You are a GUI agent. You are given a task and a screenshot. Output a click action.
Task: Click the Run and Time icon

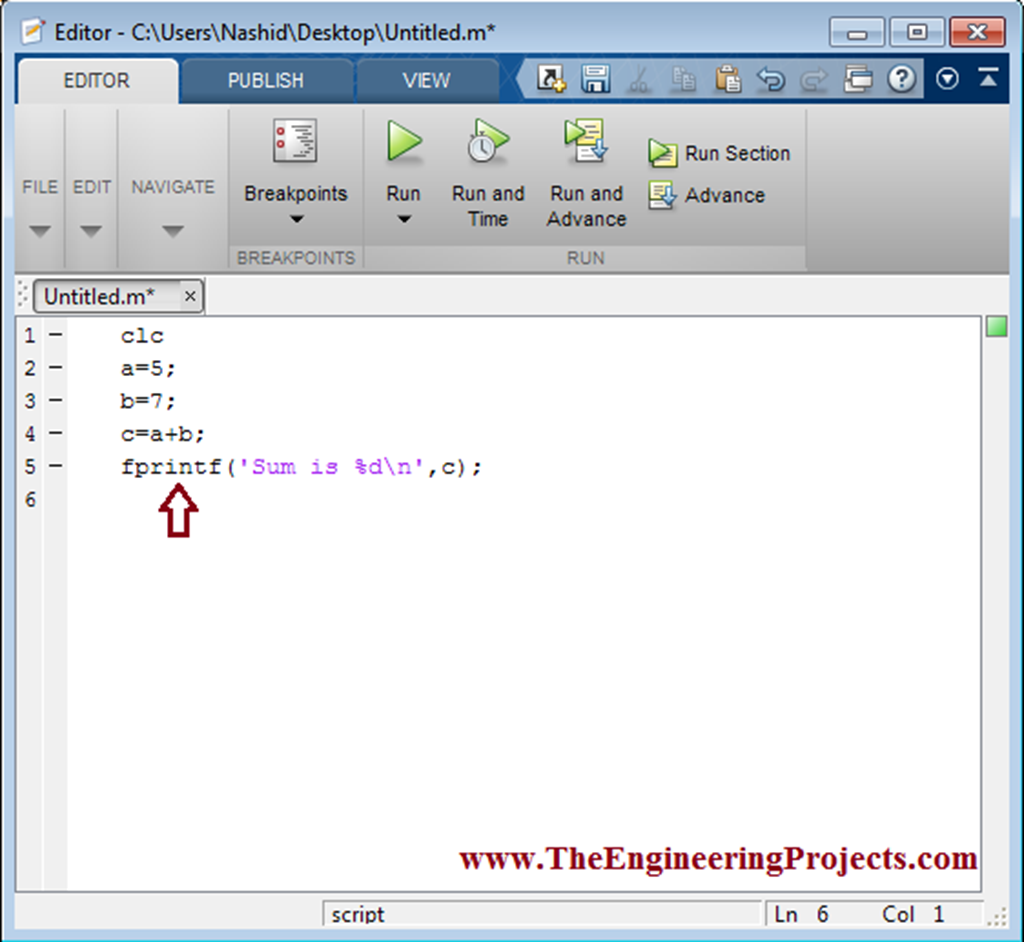coord(487,143)
